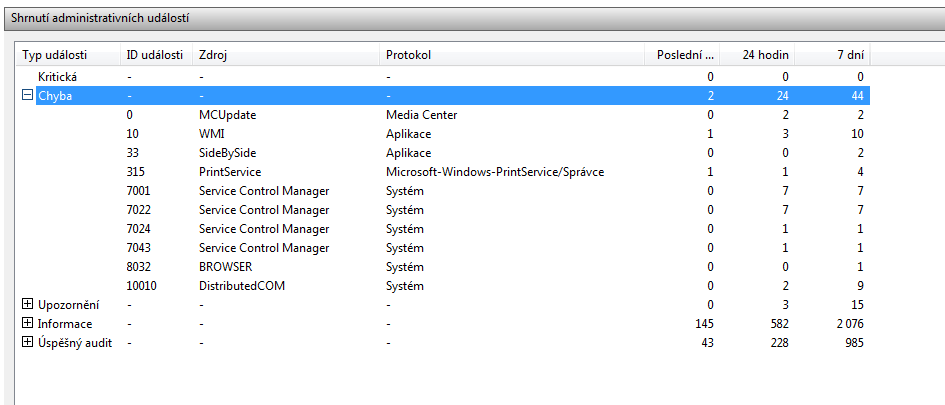The image size is (945, 405).
Task: Expand the Informace event group
Action: coord(27,324)
